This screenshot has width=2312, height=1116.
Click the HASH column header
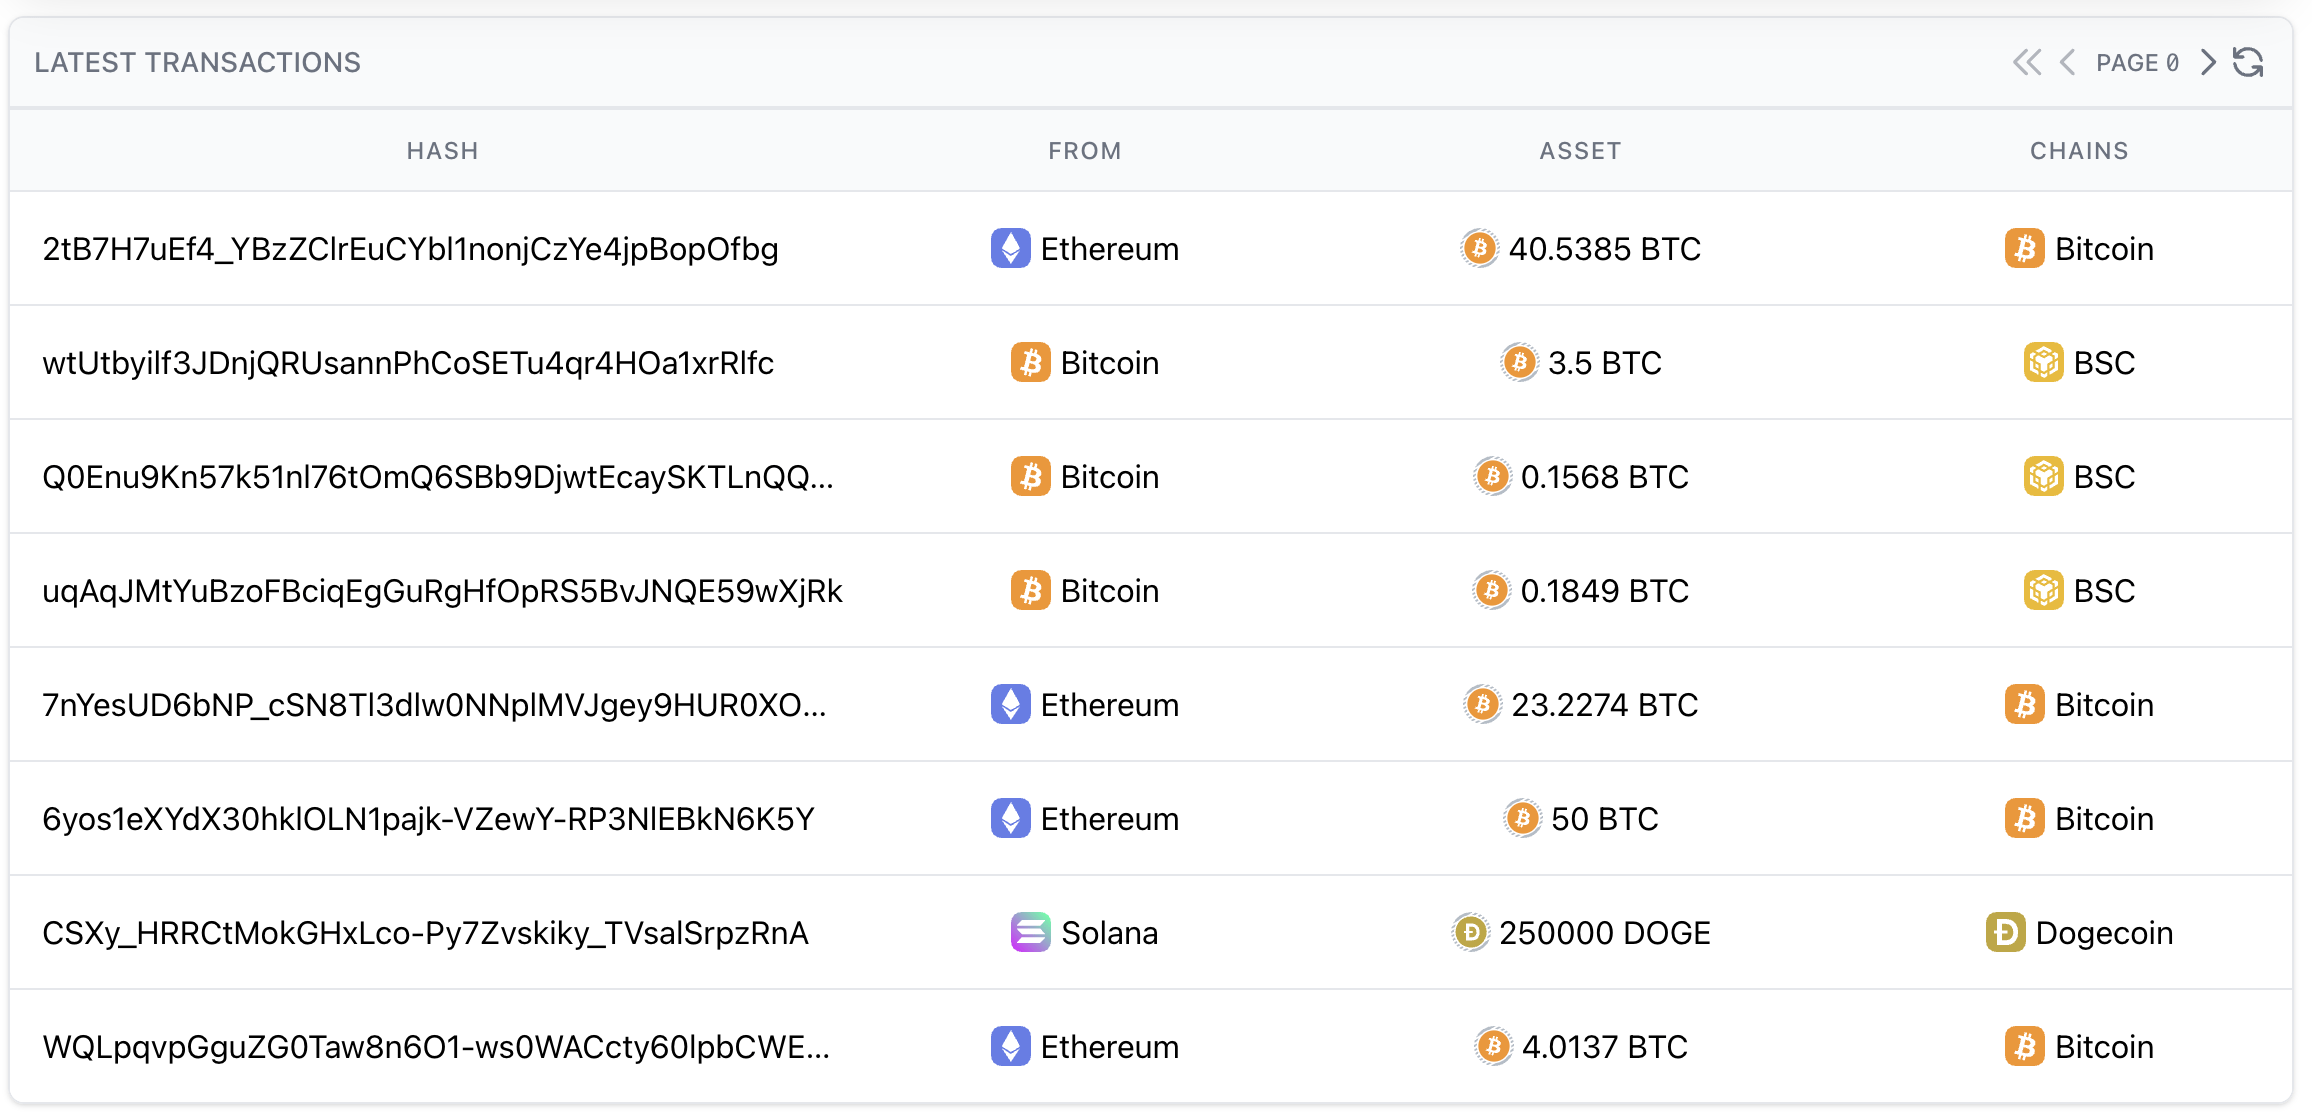[x=442, y=151]
